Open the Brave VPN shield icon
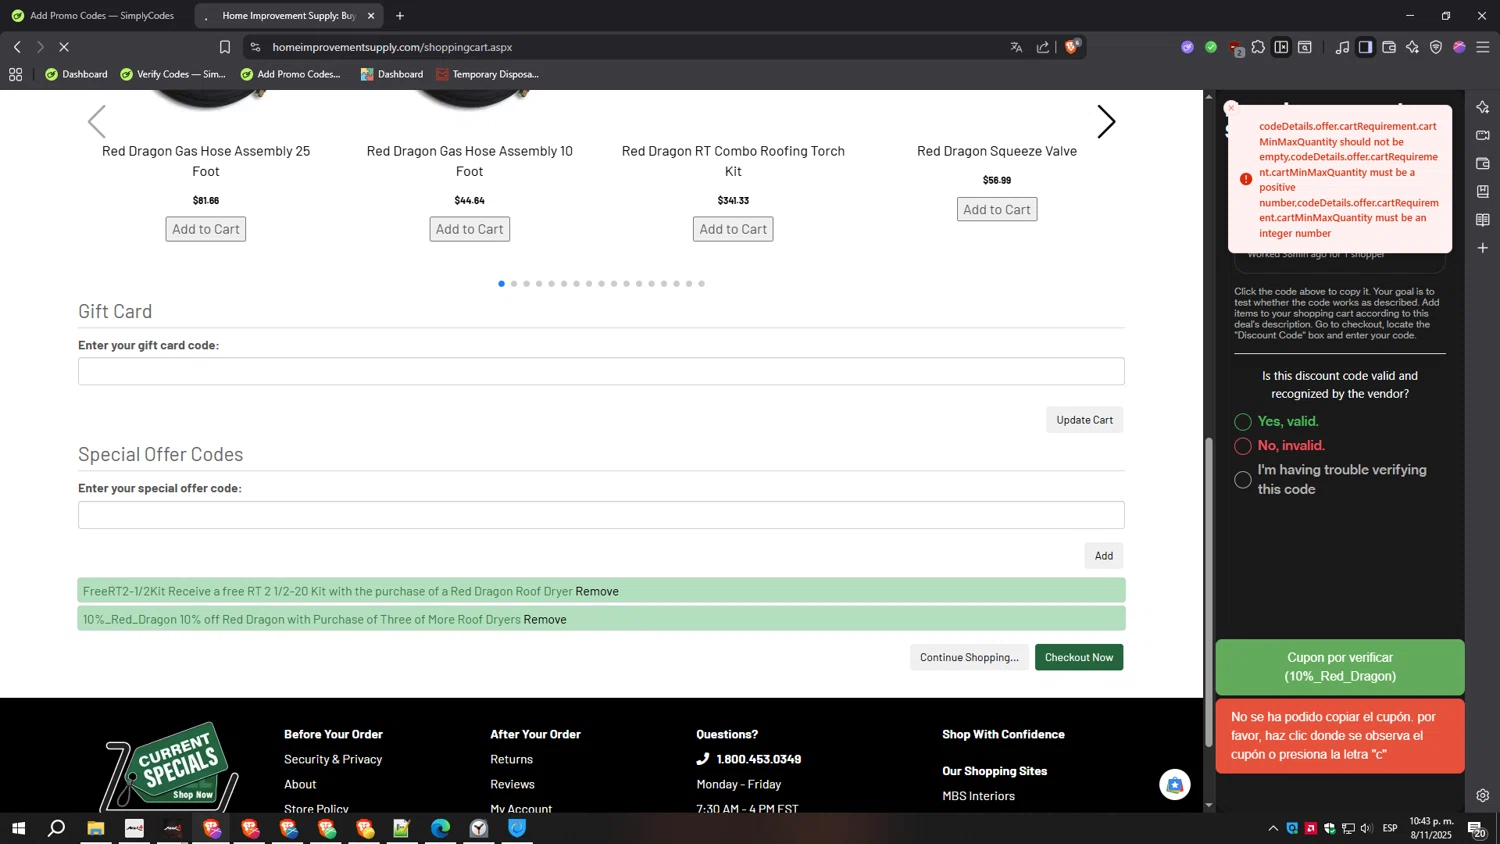The width and height of the screenshot is (1500, 844). (x=1436, y=47)
